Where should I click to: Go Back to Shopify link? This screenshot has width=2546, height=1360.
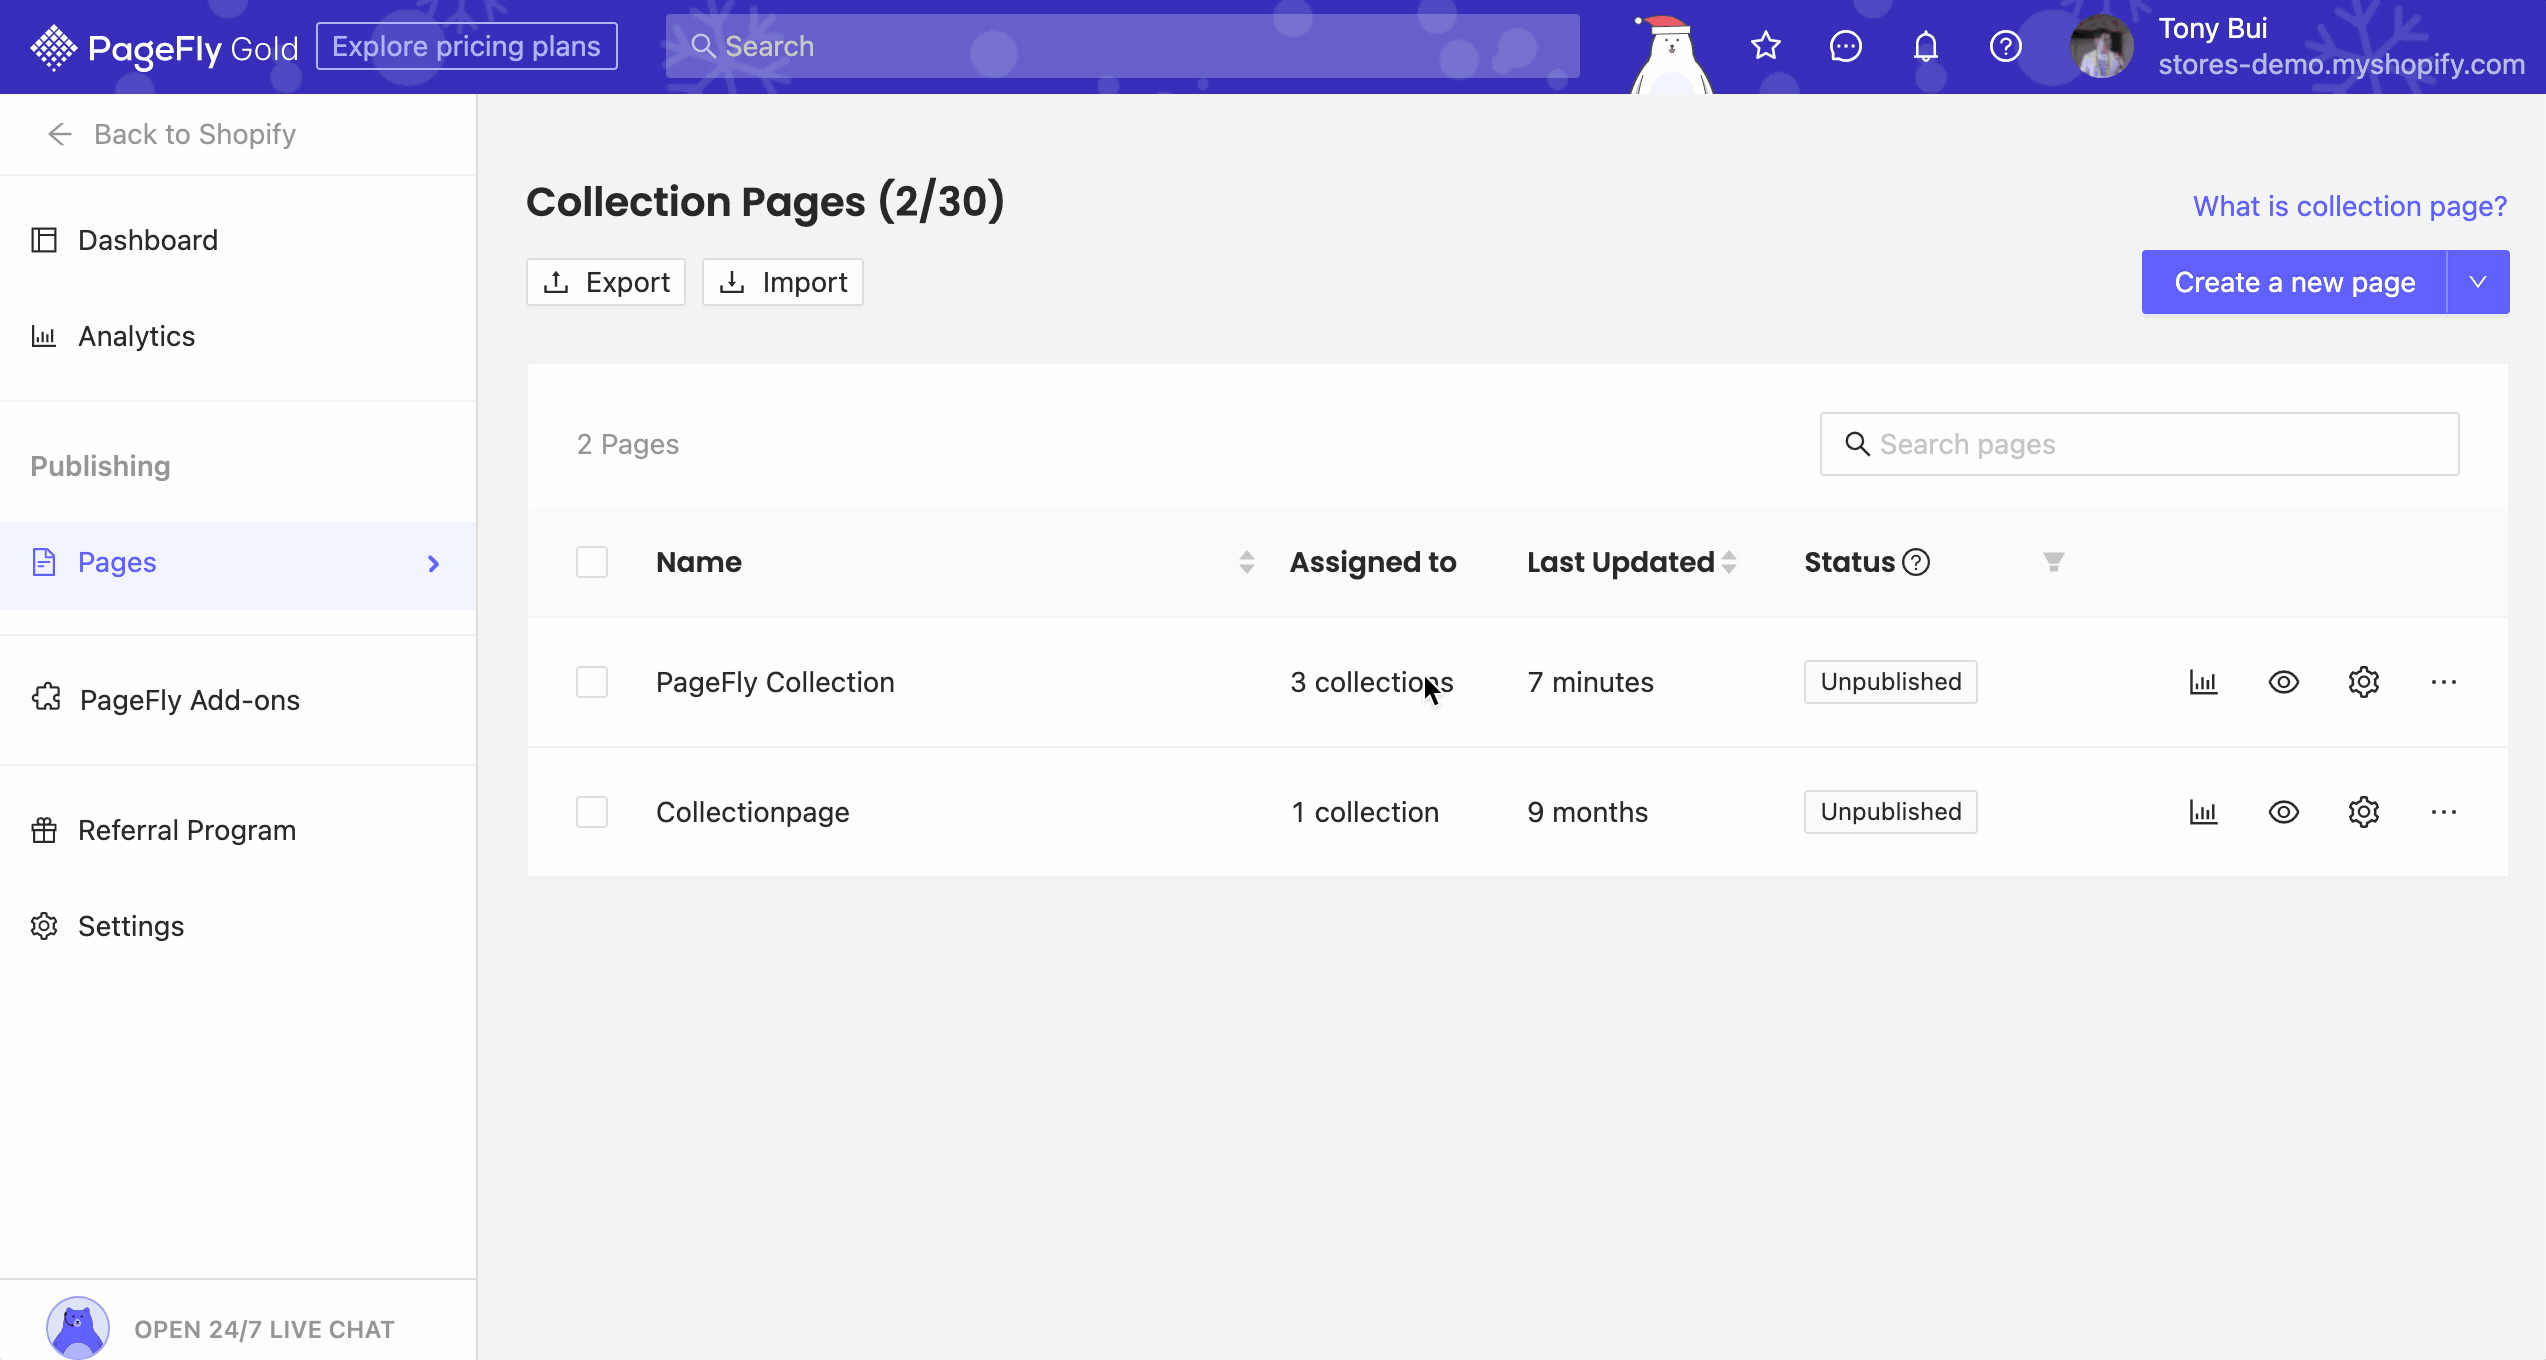pyautogui.click(x=195, y=134)
